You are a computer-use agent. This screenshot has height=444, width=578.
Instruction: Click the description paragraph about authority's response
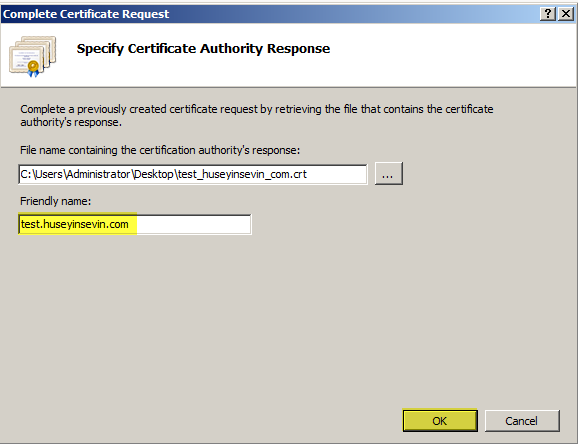click(x=257, y=115)
